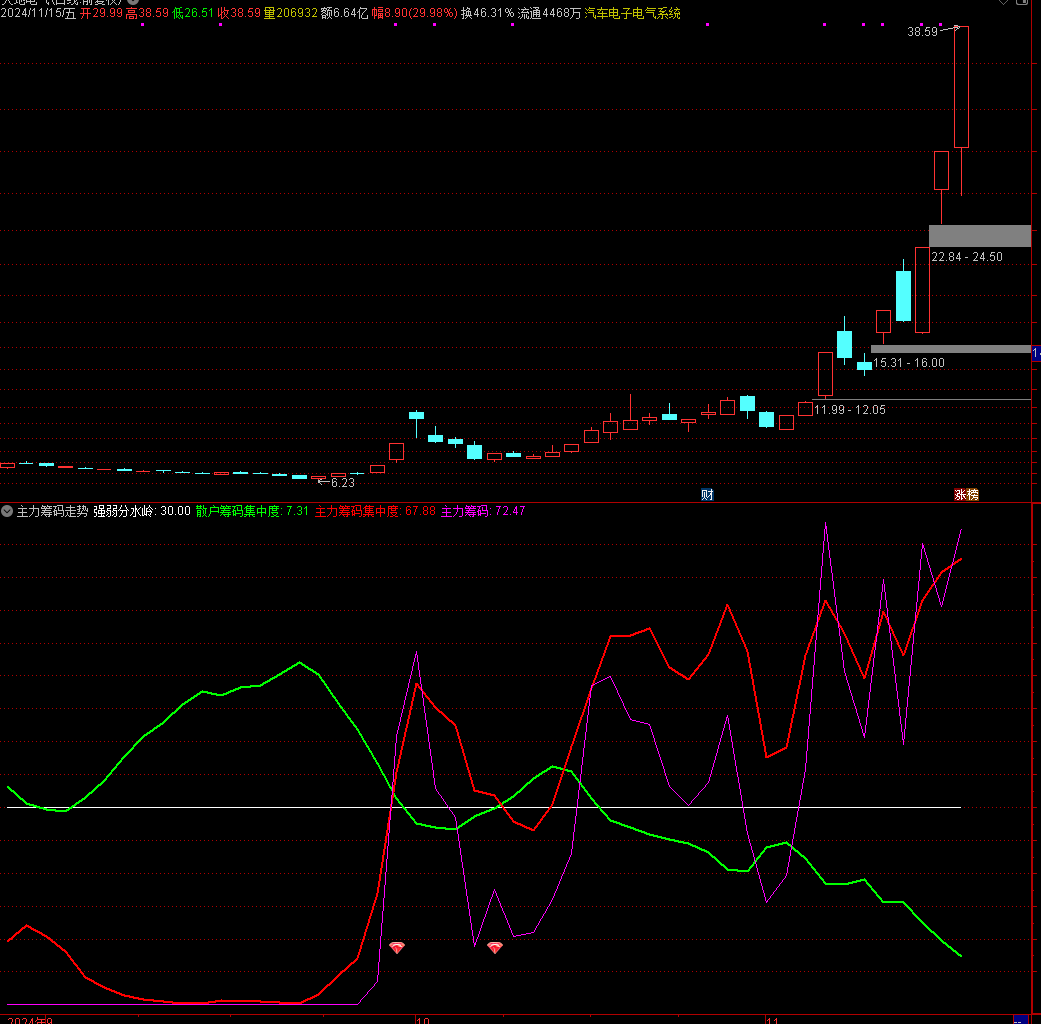Click the 额6.64亿 turnover amount text
The image size is (1041, 1024).
344,13
